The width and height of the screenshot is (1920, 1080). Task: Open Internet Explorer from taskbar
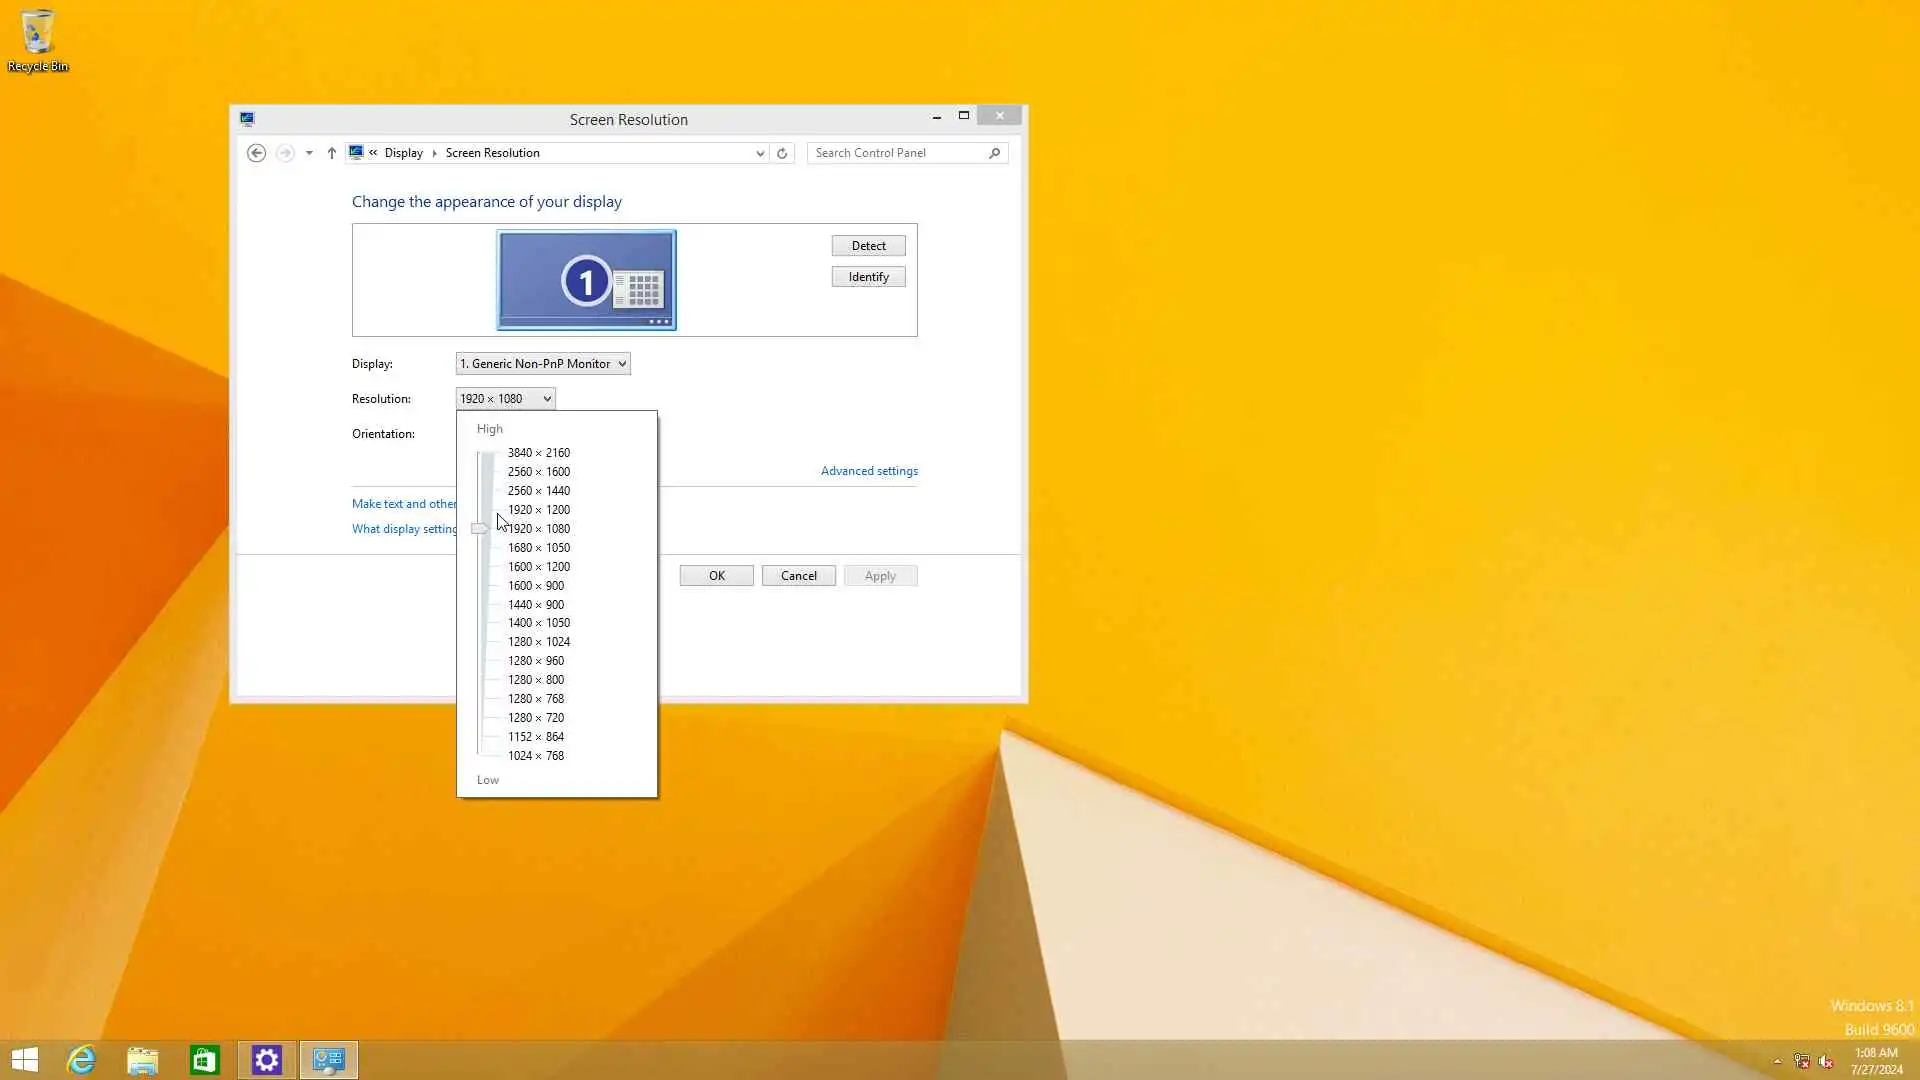pyautogui.click(x=81, y=1059)
